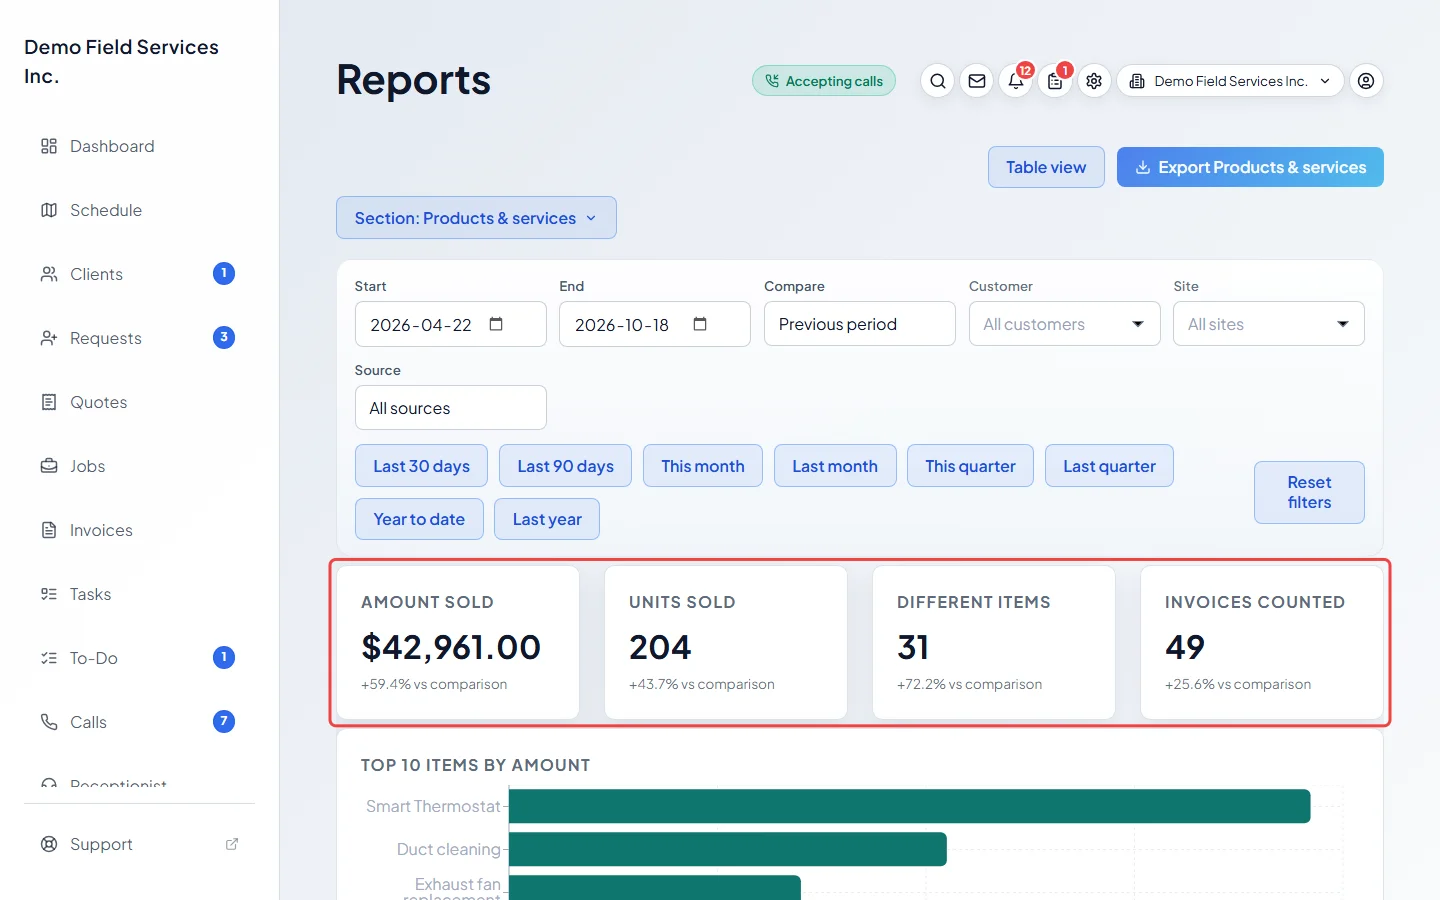Switch to Table view
Screen dimensions: 1440x900
click(x=1046, y=167)
